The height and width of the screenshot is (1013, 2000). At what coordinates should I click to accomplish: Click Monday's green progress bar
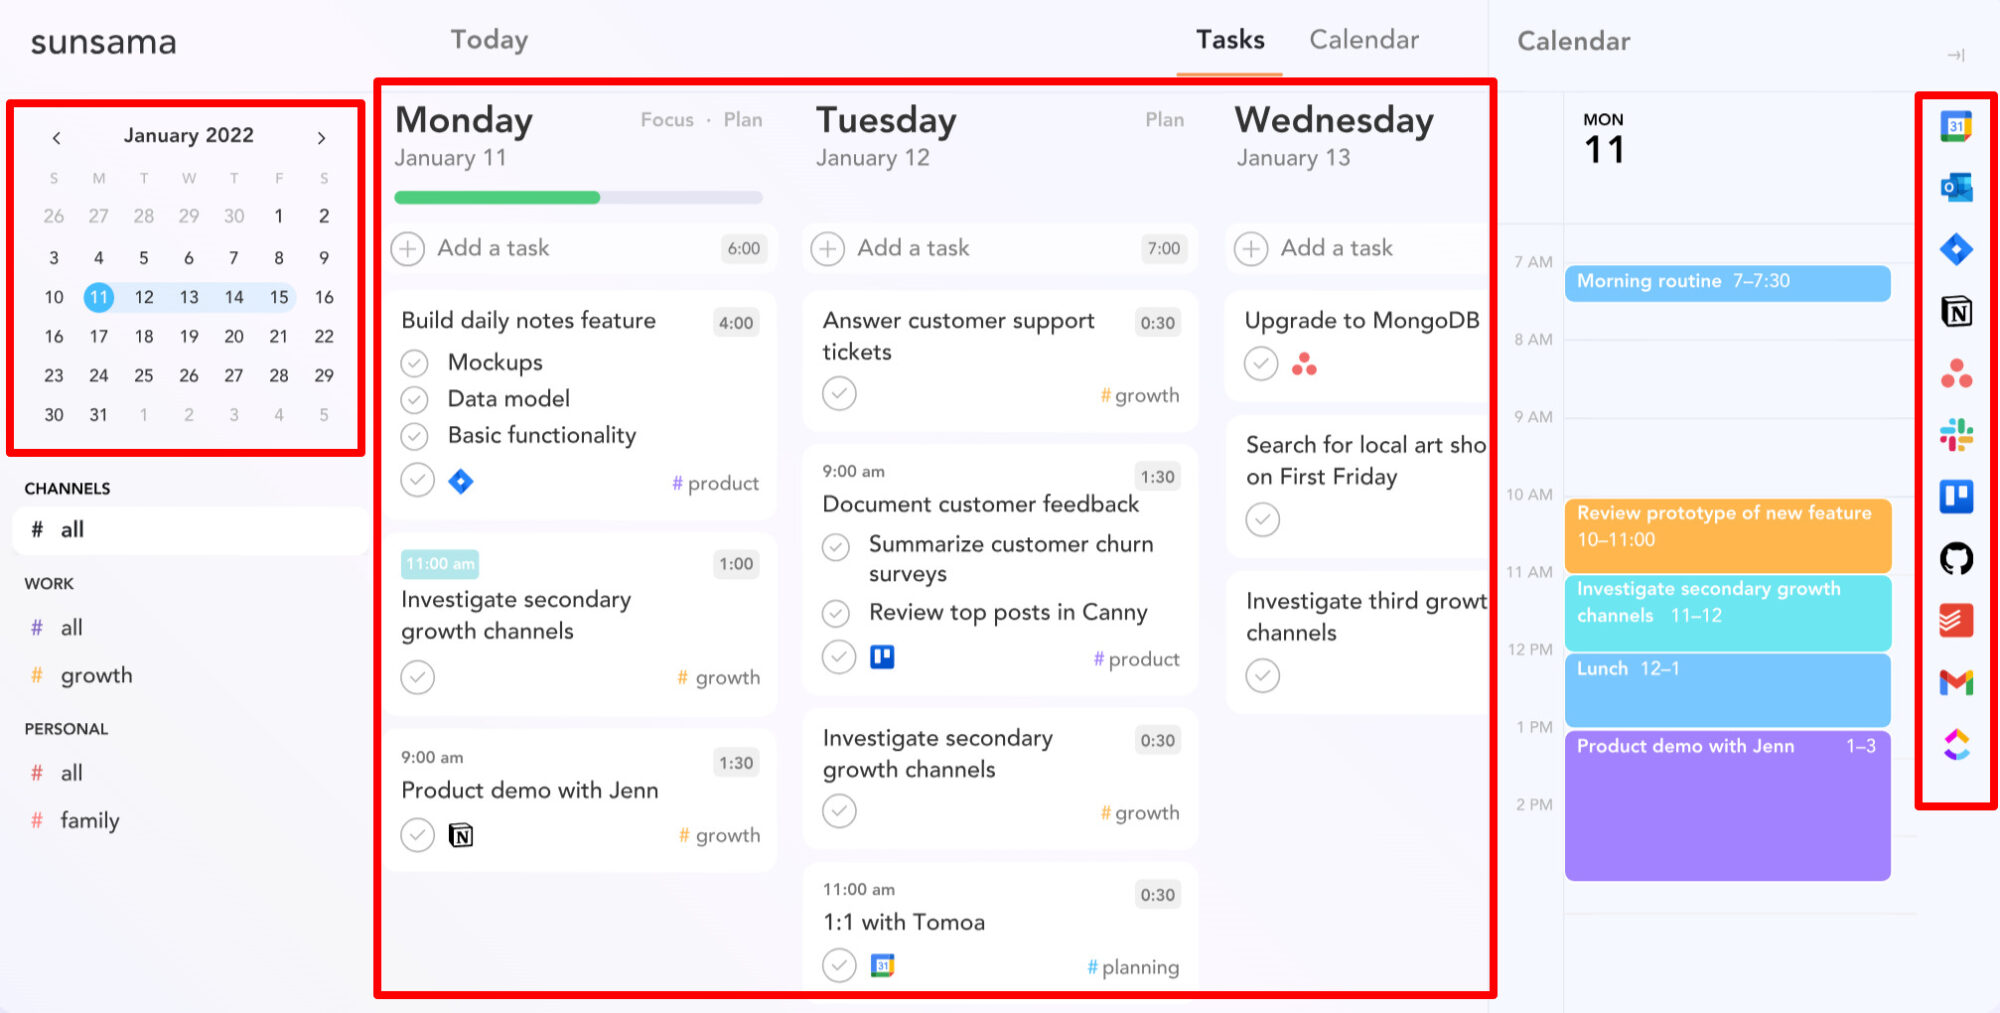click(x=496, y=198)
